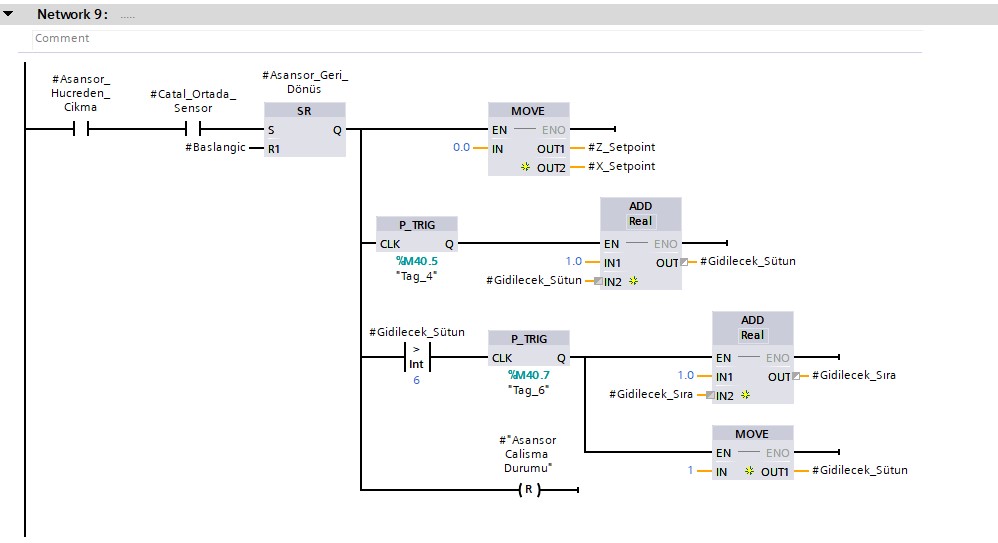Click the #X_Setpoint output operand
The image size is (998, 543).
pos(621,167)
